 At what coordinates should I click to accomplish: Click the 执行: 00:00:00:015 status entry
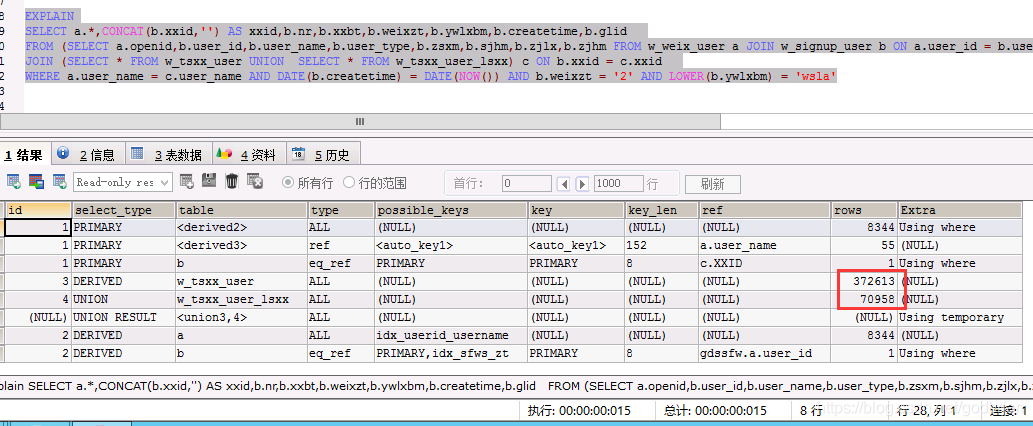[x=579, y=411]
